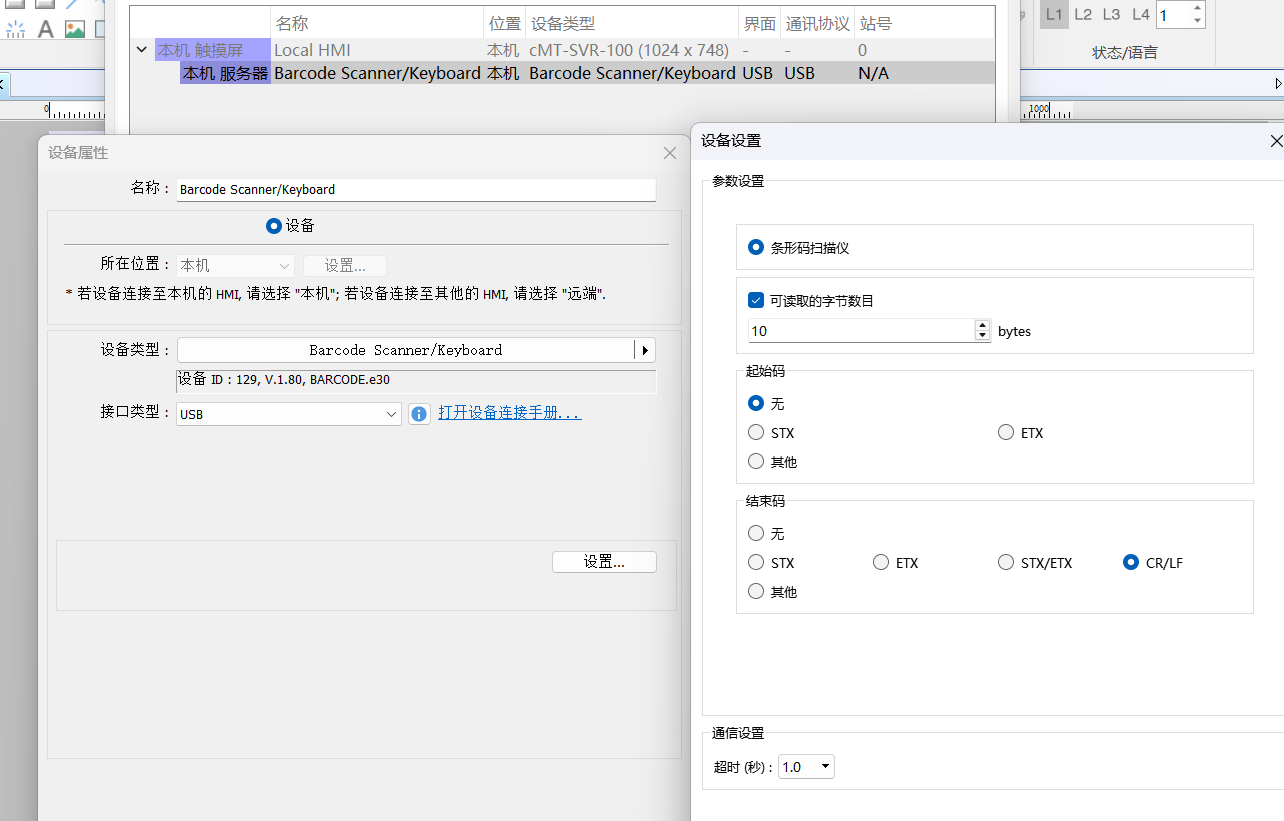1284x821 pixels.
Task: Click the 站号 column header
Action: (876, 23)
